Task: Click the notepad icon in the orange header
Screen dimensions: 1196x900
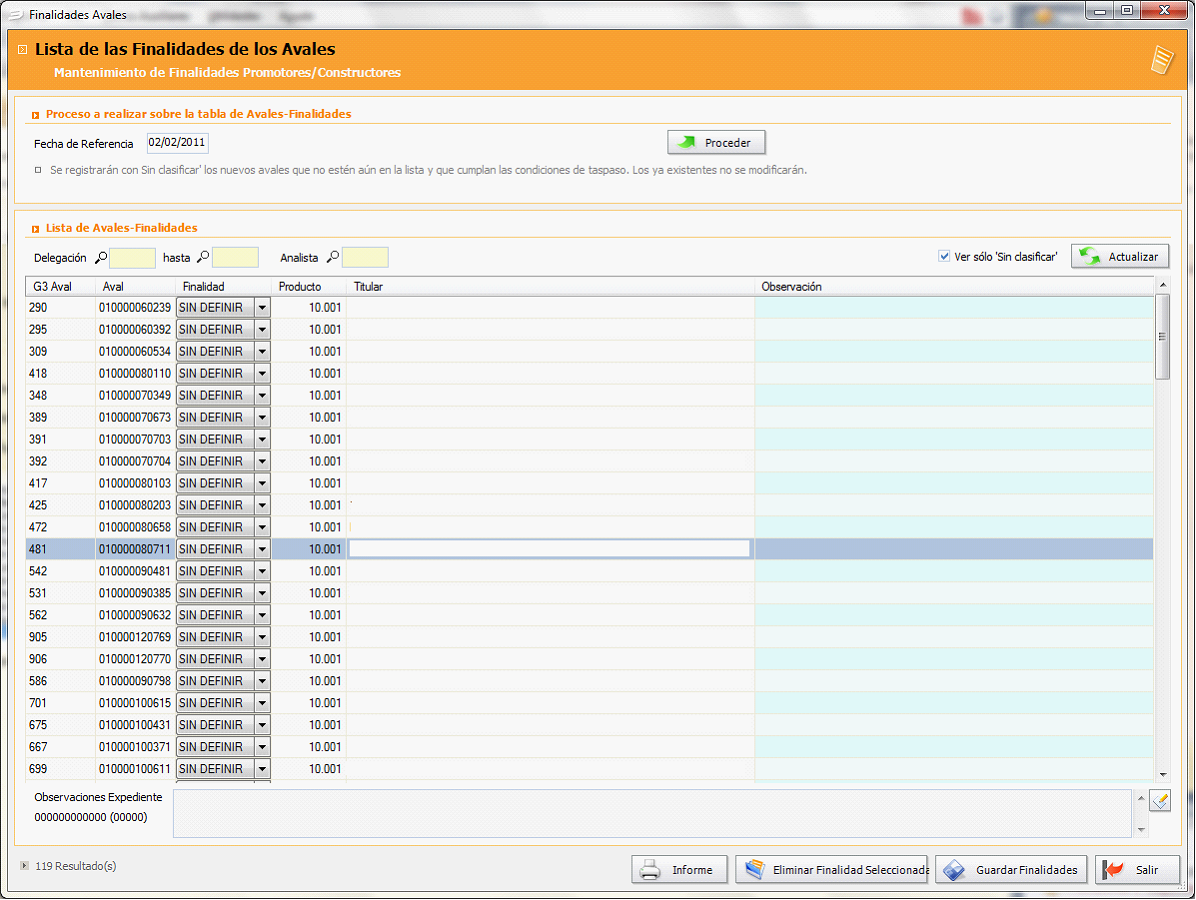Action: pyautogui.click(x=1162, y=59)
